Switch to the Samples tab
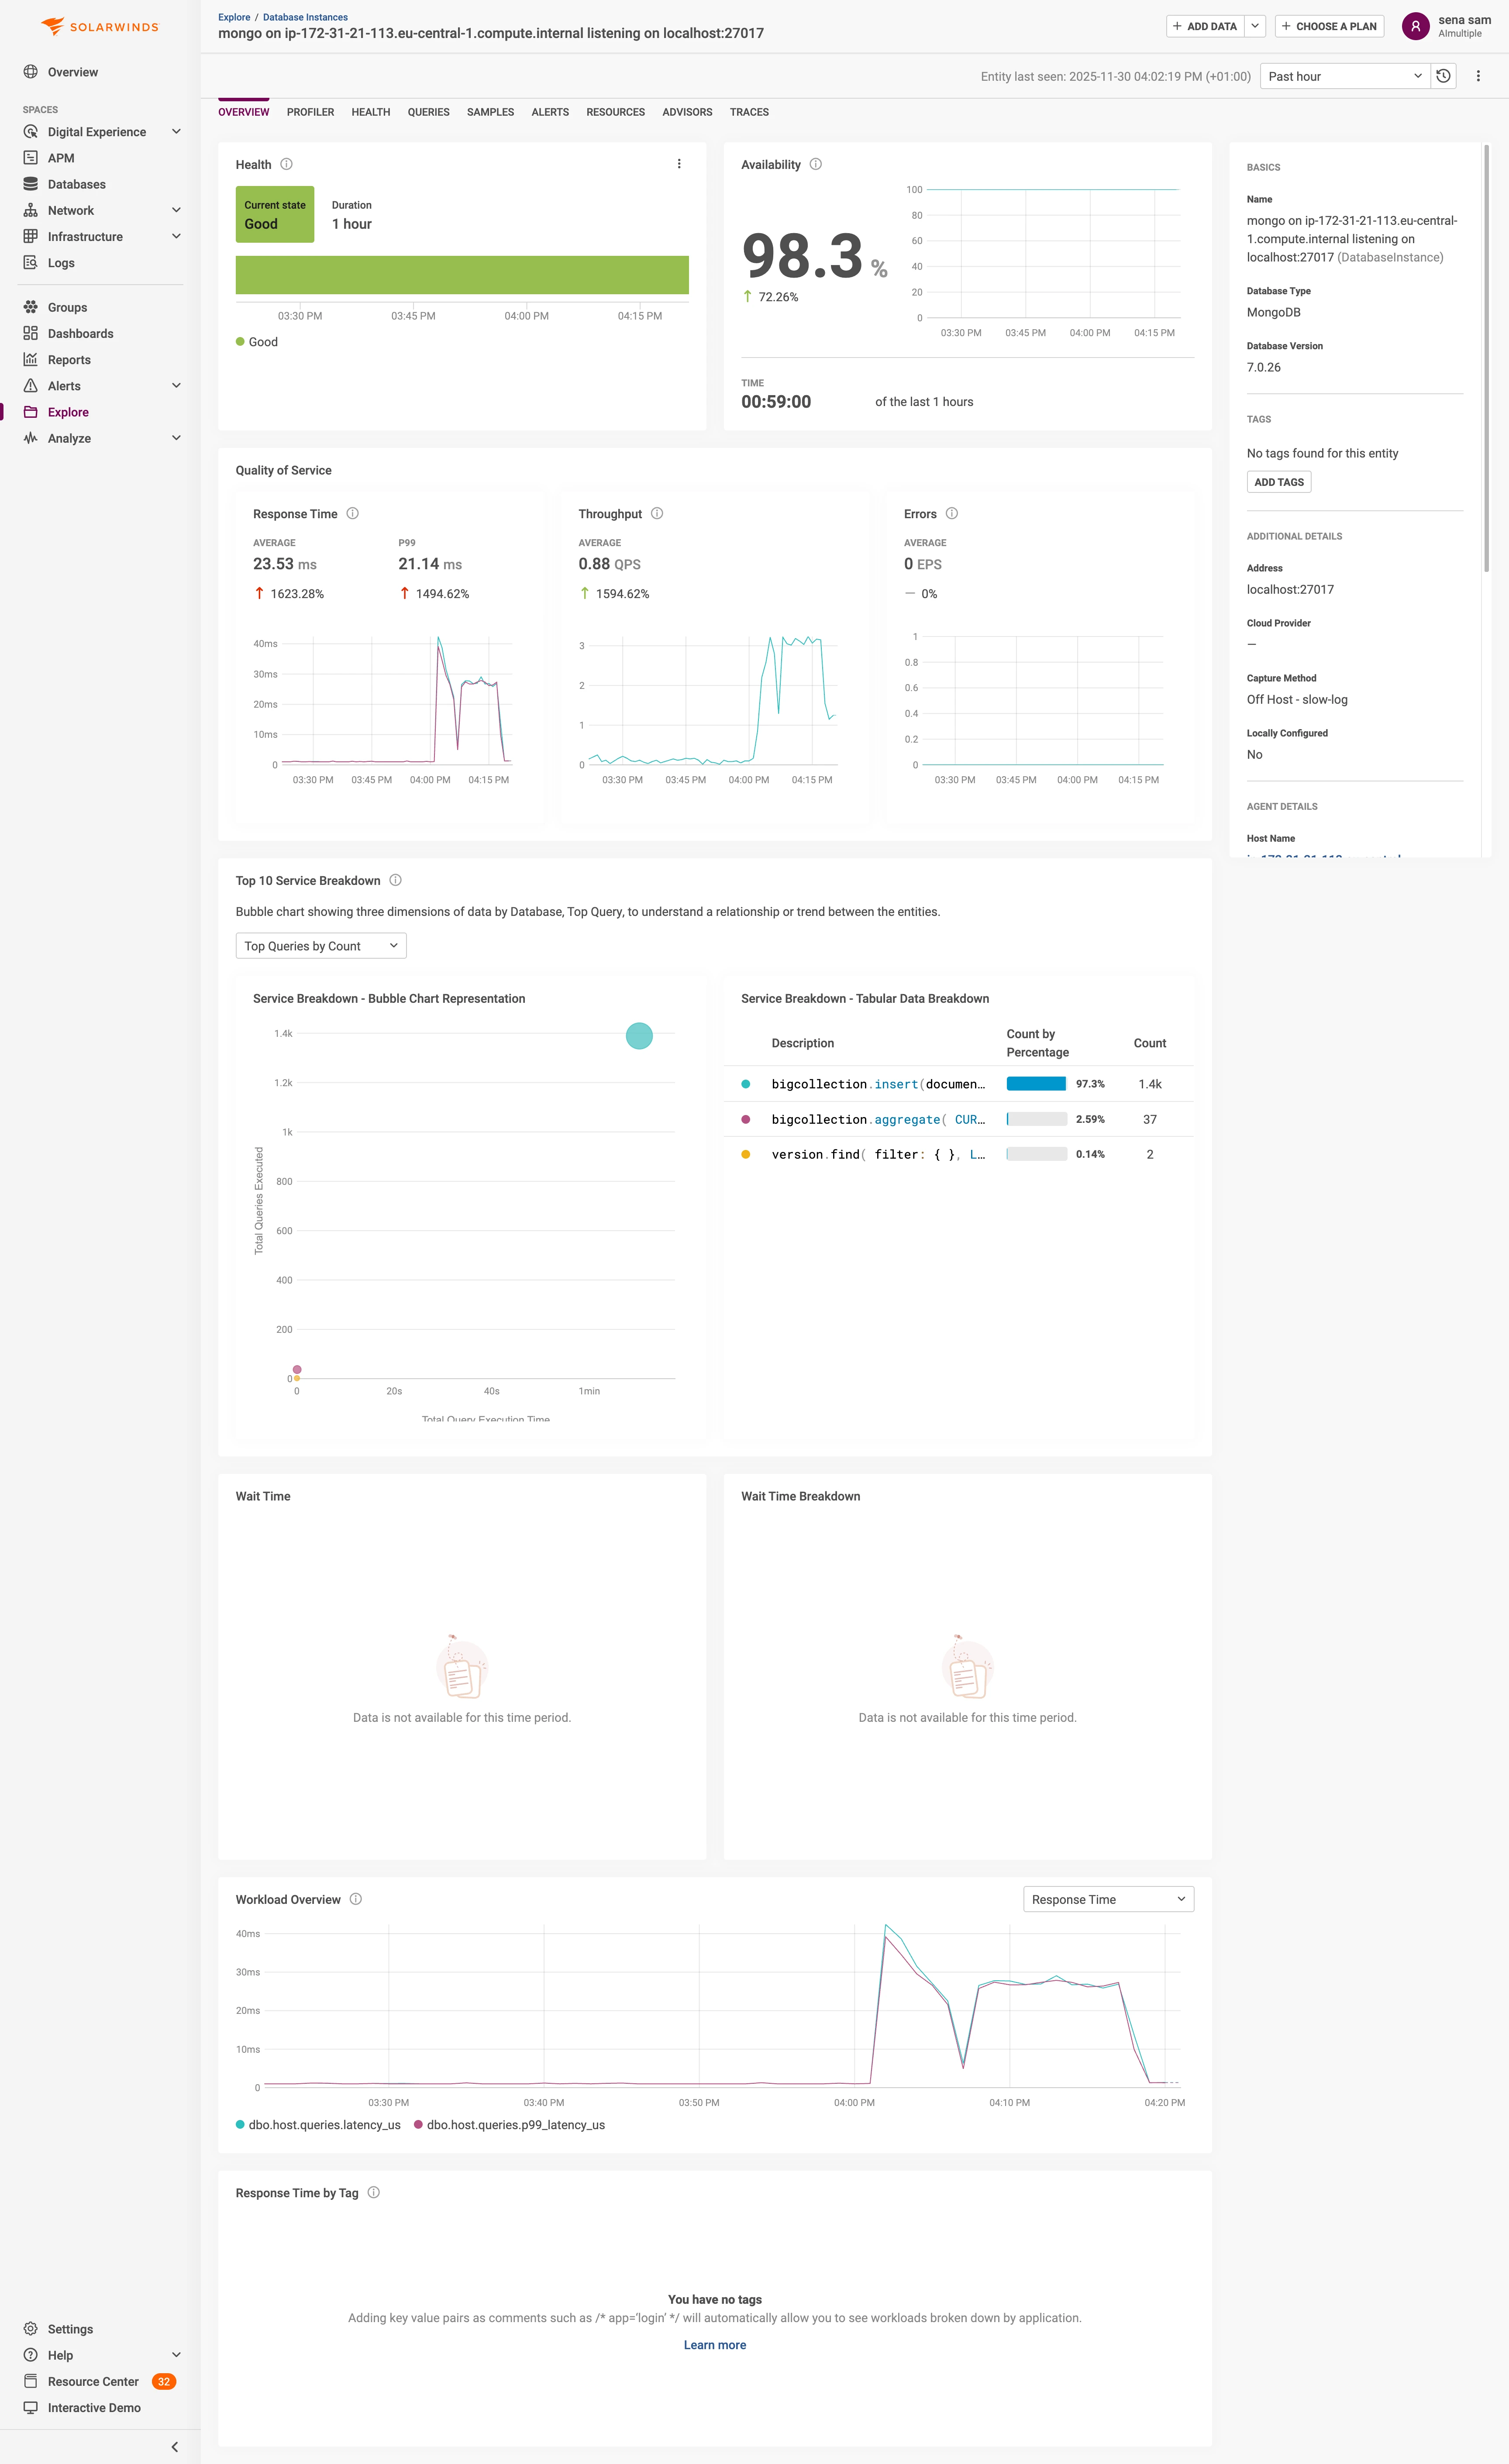This screenshot has height=2464, width=1509. click(490, 112)
